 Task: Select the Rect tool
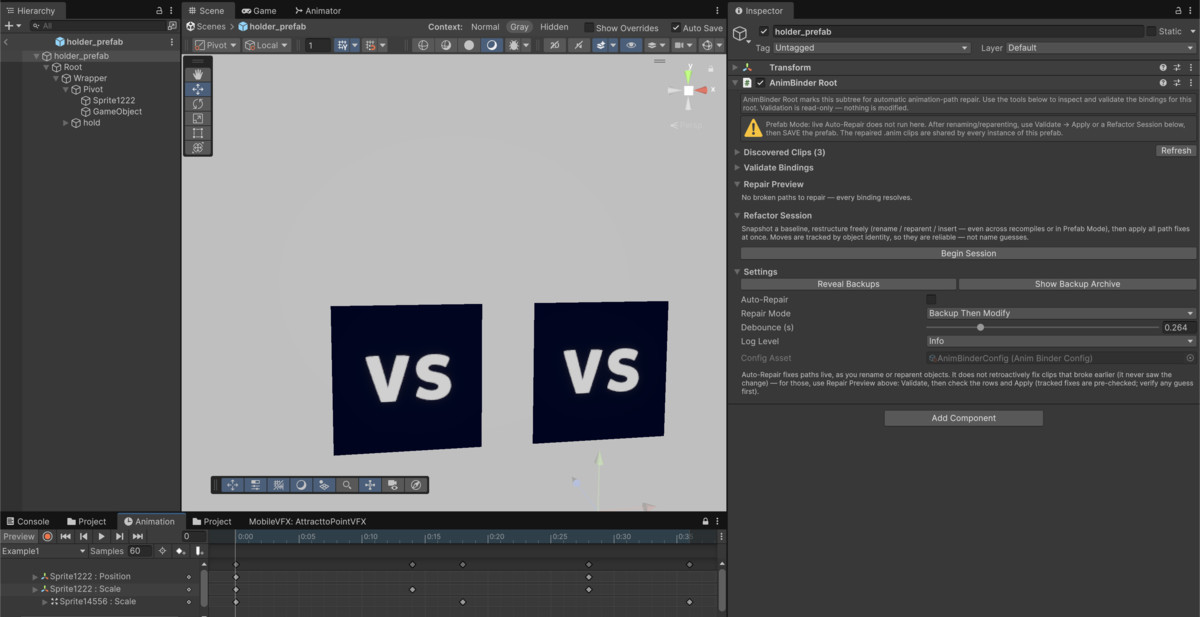pyautogui.click(x=198, y=133)
